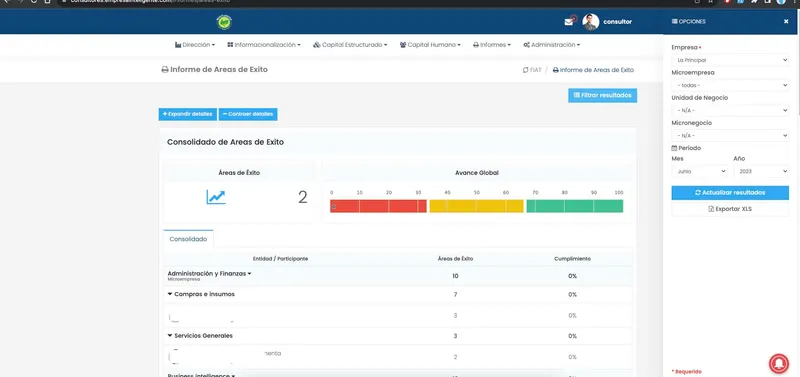Click the FIAT breadcrumb link
Screen dimensions: 800x377
532,70
